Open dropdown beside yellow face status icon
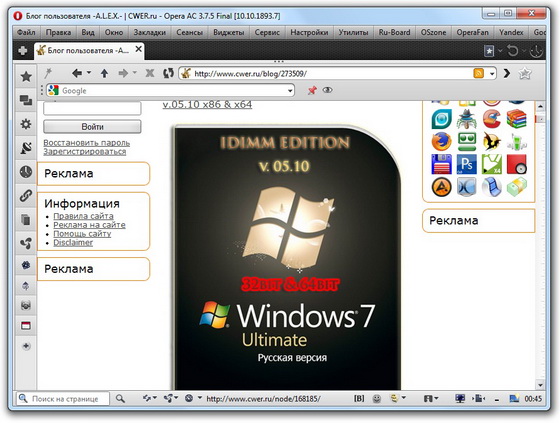Screen dimensions: 560x423 [404, 397]
